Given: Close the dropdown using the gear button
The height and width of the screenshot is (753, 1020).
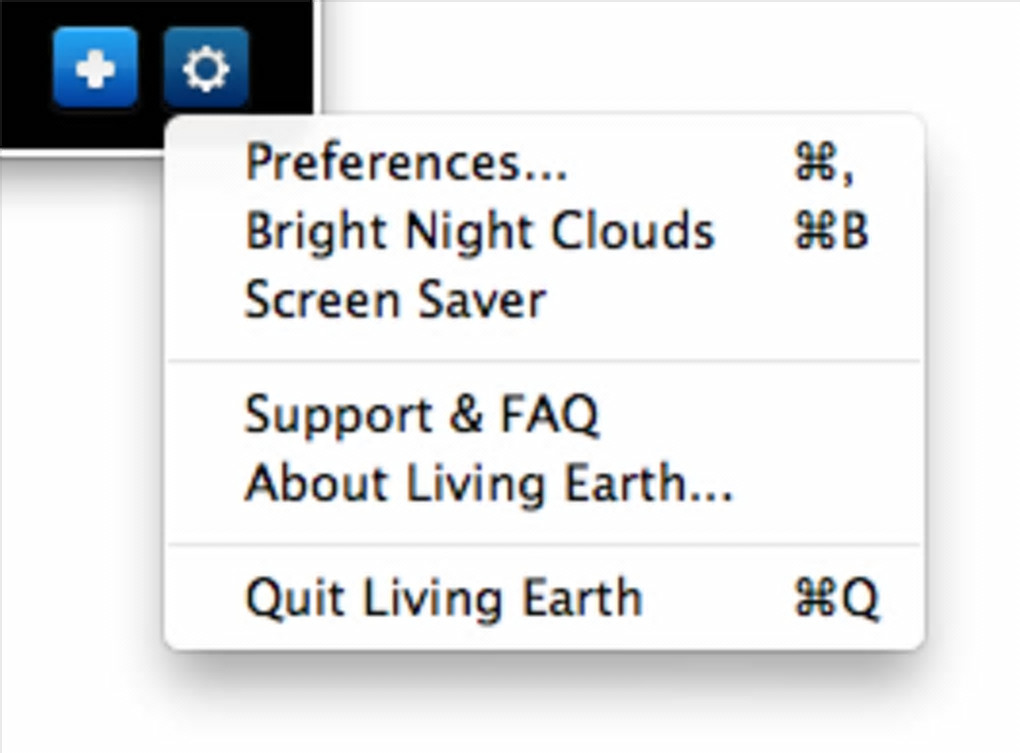Looking at the screenshot, I should (206, 67).
